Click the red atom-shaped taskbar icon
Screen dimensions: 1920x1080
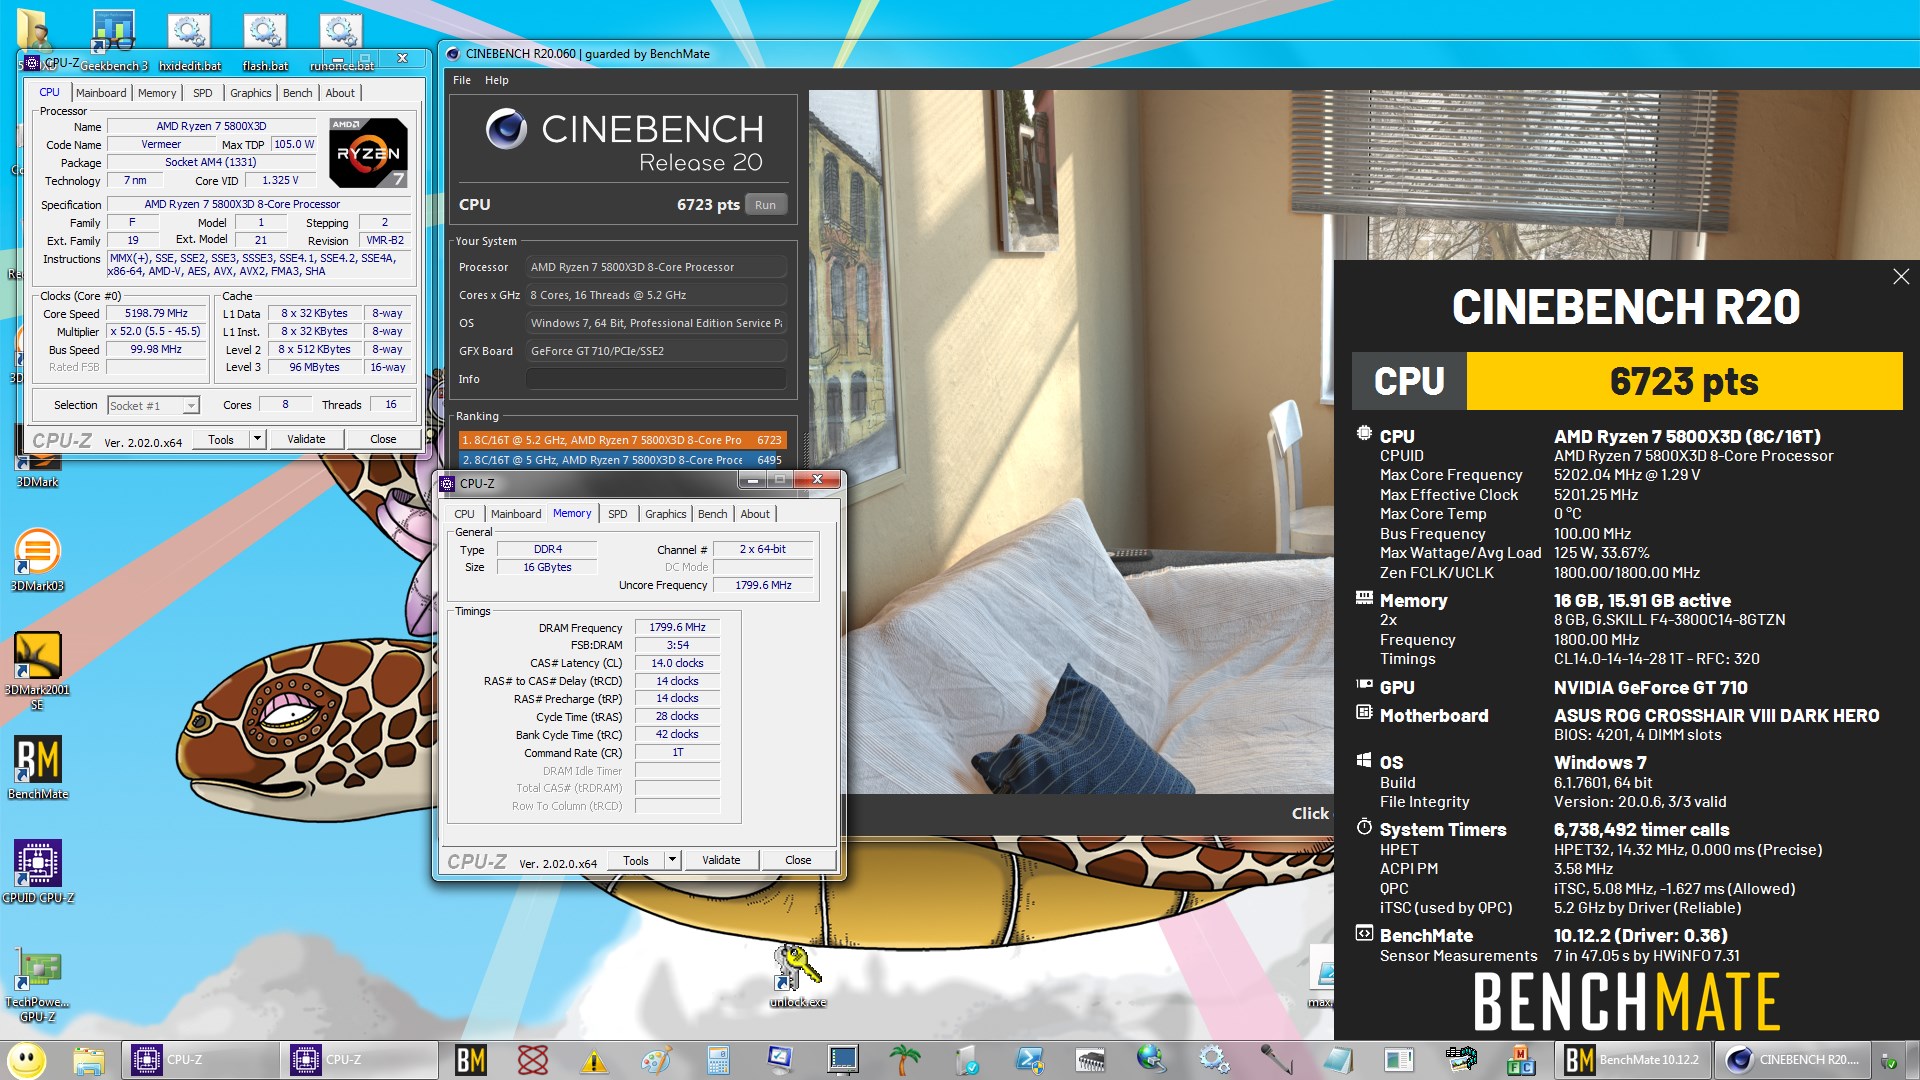(533, 1060)
